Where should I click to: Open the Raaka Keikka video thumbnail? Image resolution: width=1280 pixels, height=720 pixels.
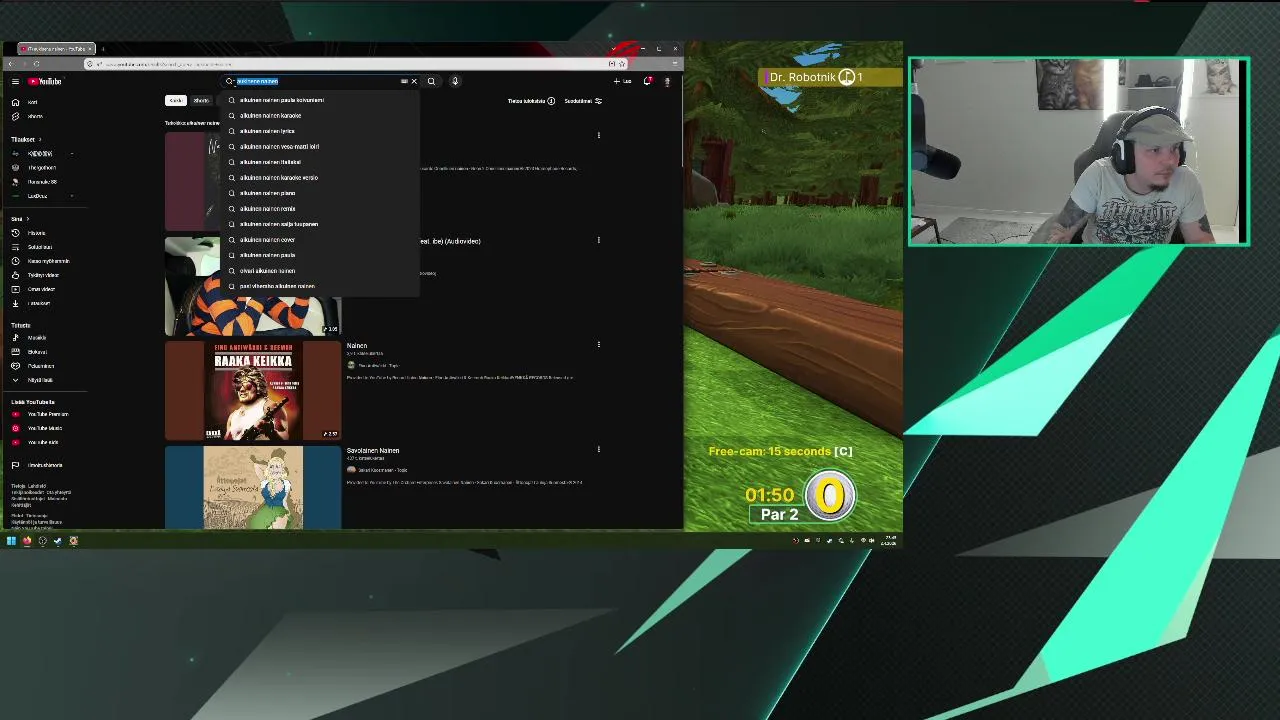click(x=253, y=391)
